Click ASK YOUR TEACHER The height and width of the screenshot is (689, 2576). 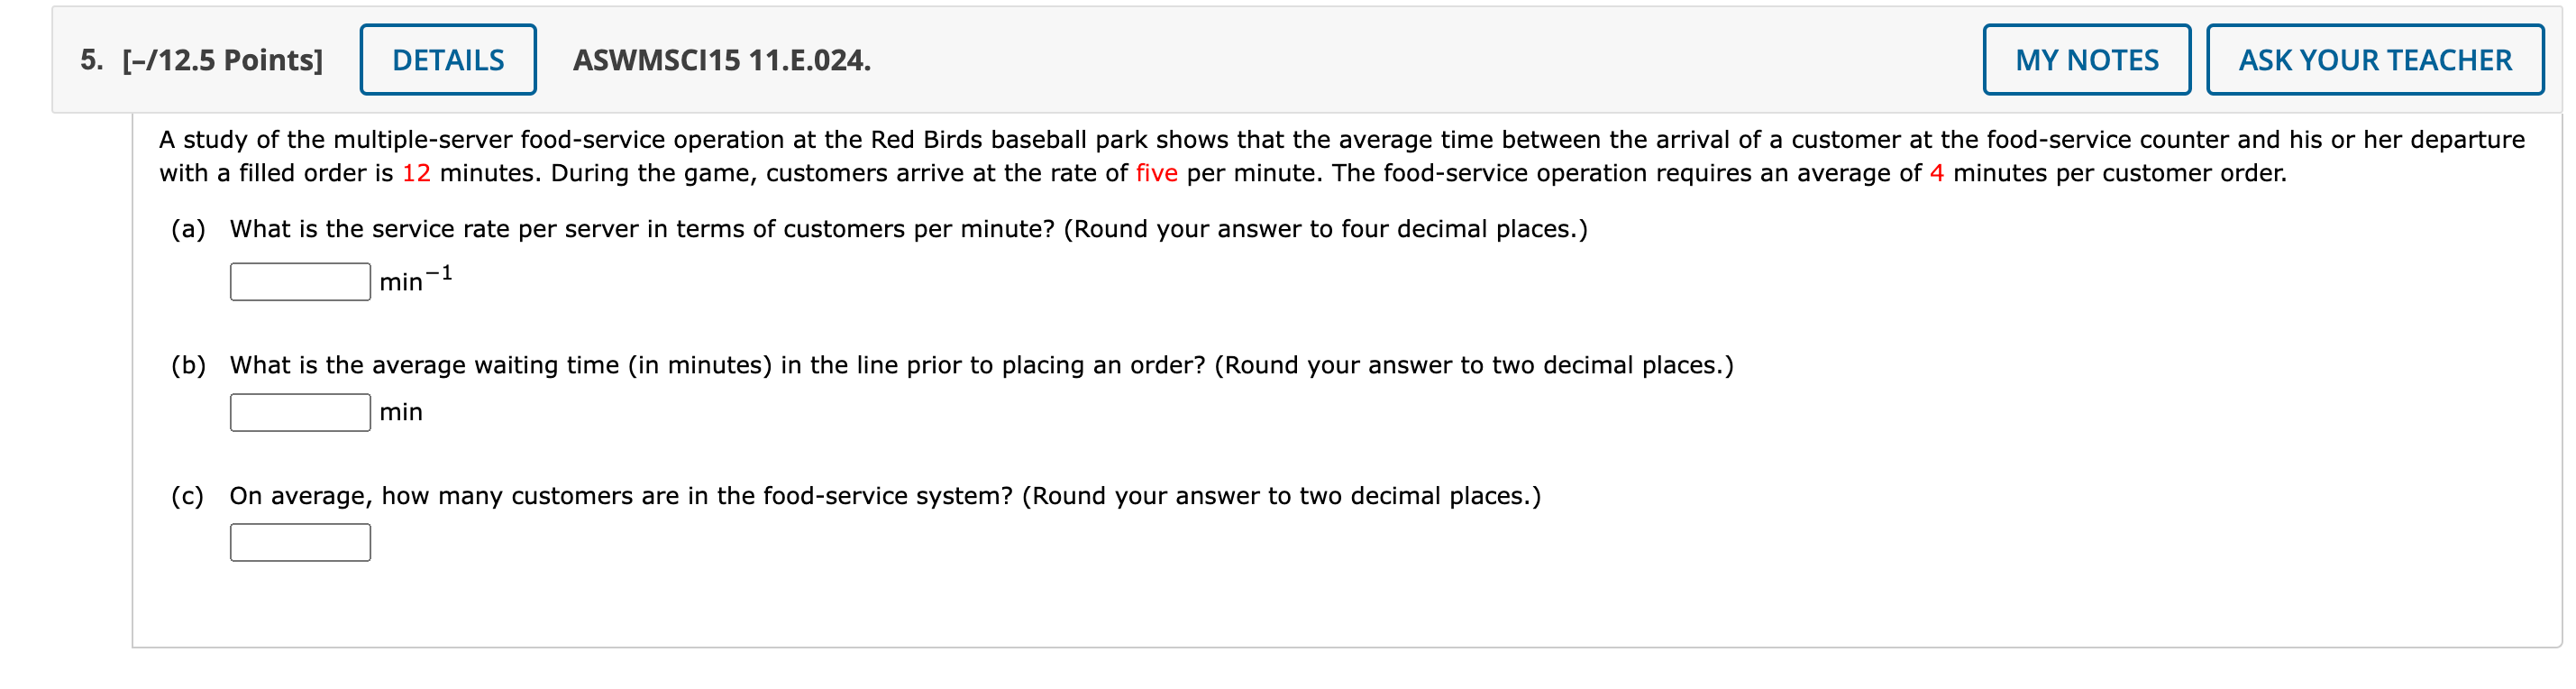tap(2375, 60)
